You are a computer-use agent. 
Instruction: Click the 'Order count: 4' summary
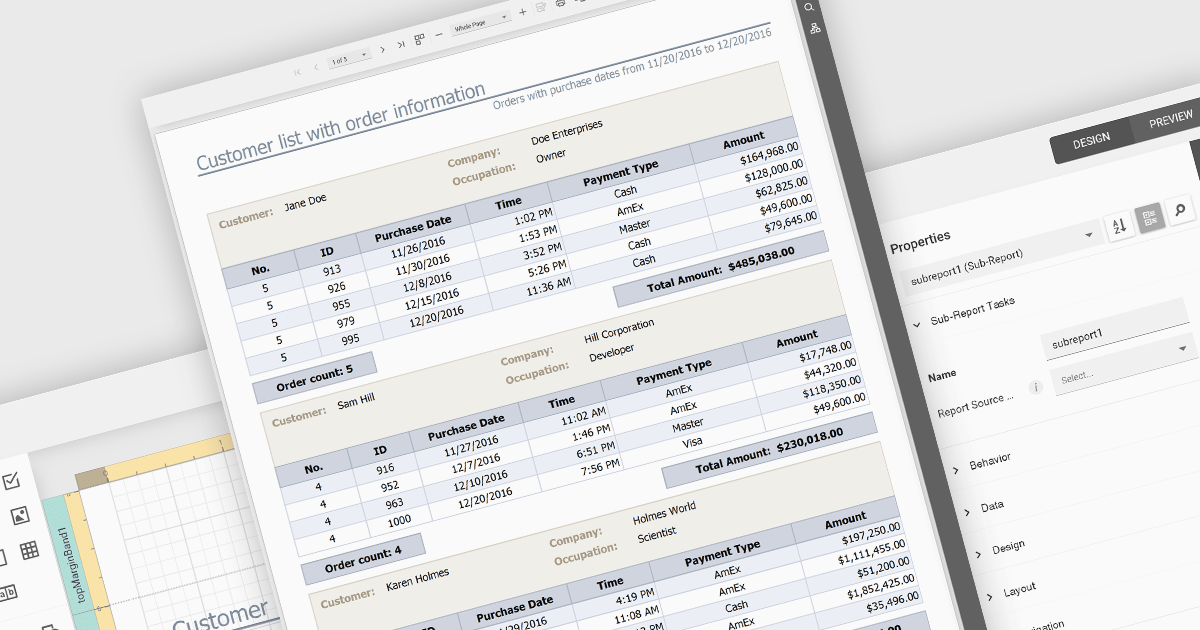pyautogui.click(x=363, y=557)
